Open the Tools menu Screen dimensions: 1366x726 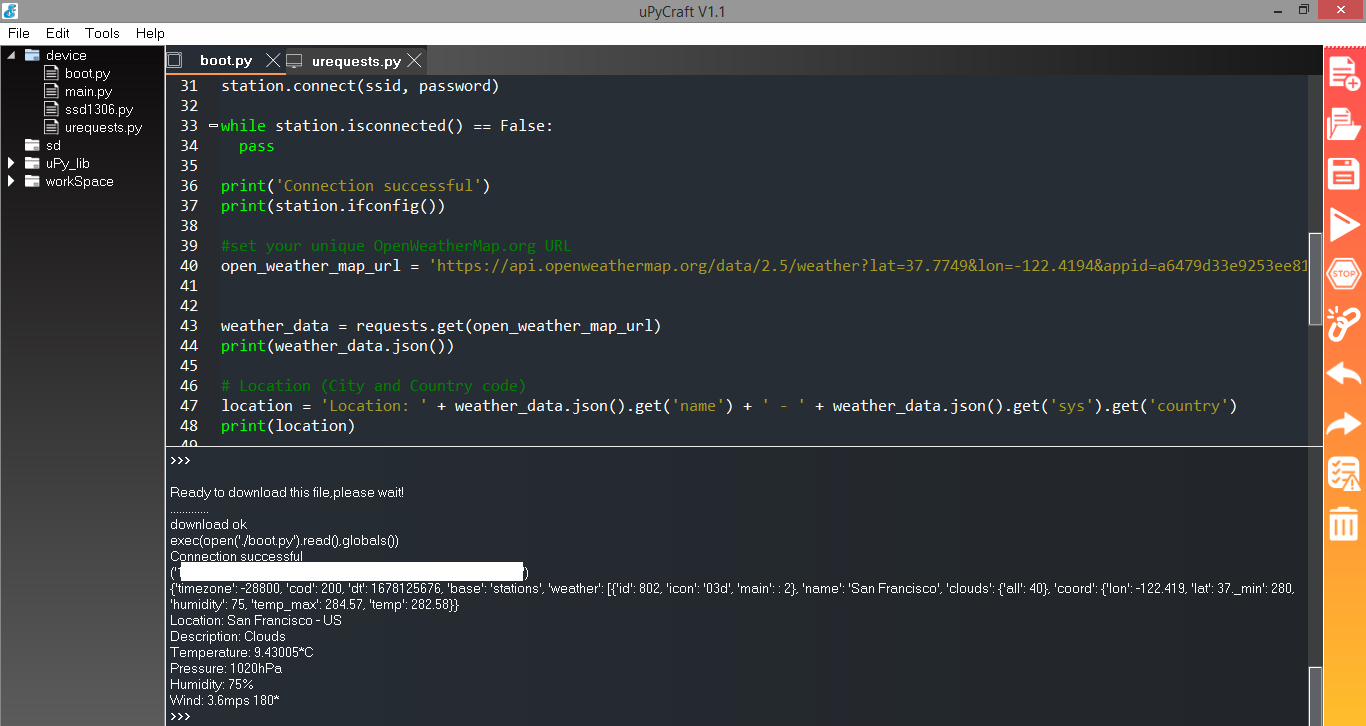pyautogui.click(x=102, y=33)
